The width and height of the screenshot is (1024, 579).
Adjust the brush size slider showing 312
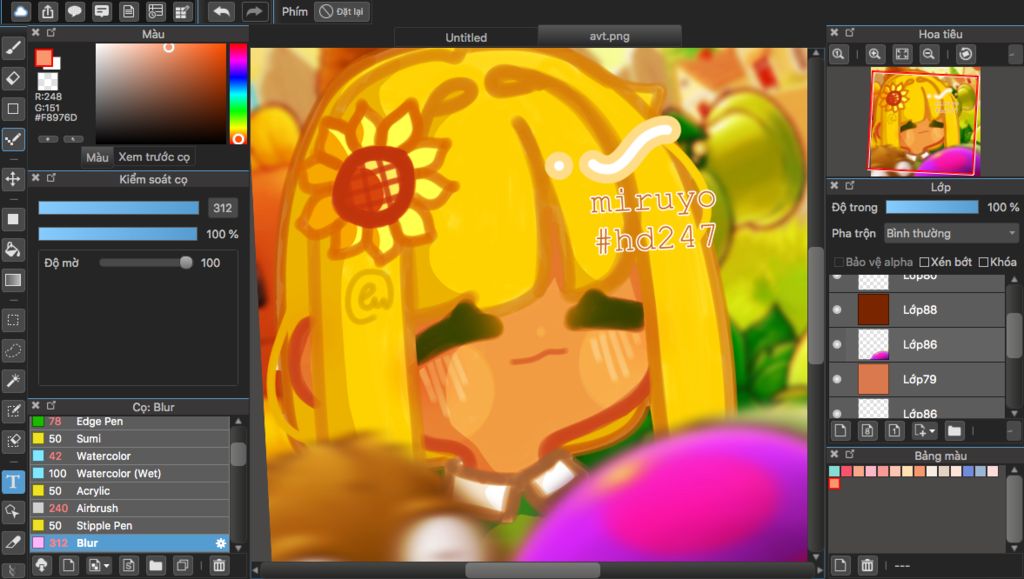pyautogui.click(x=118, y=208)
